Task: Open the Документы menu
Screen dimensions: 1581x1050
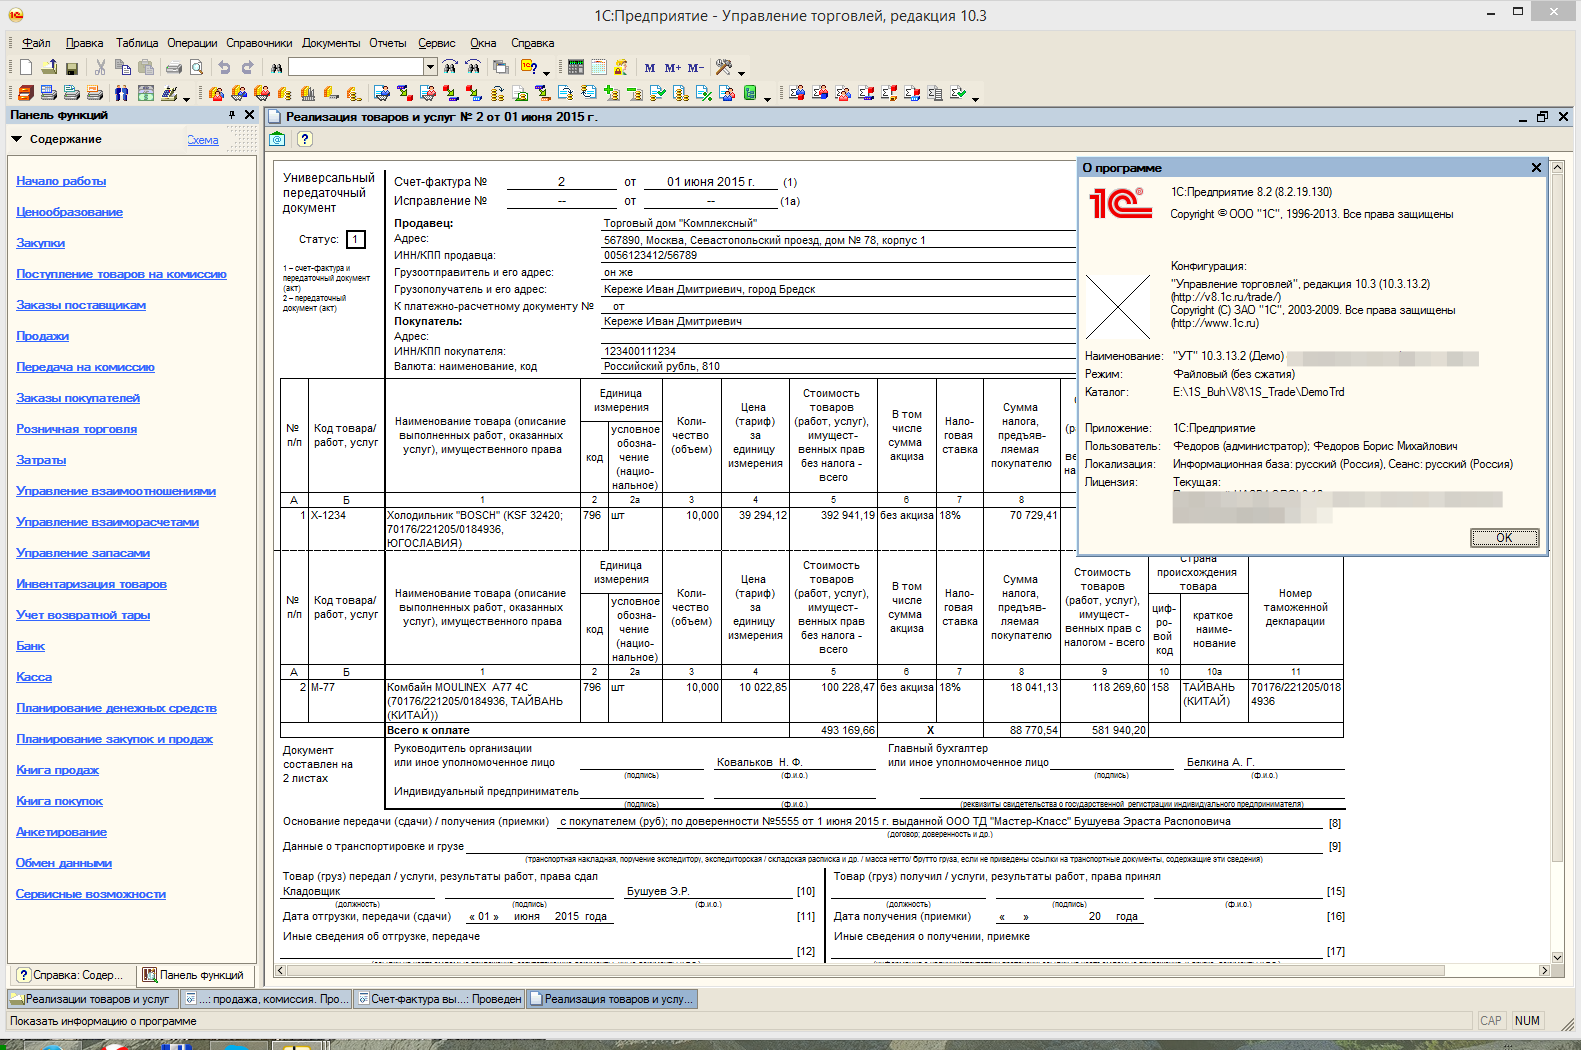Action: (x=331, y=43)
